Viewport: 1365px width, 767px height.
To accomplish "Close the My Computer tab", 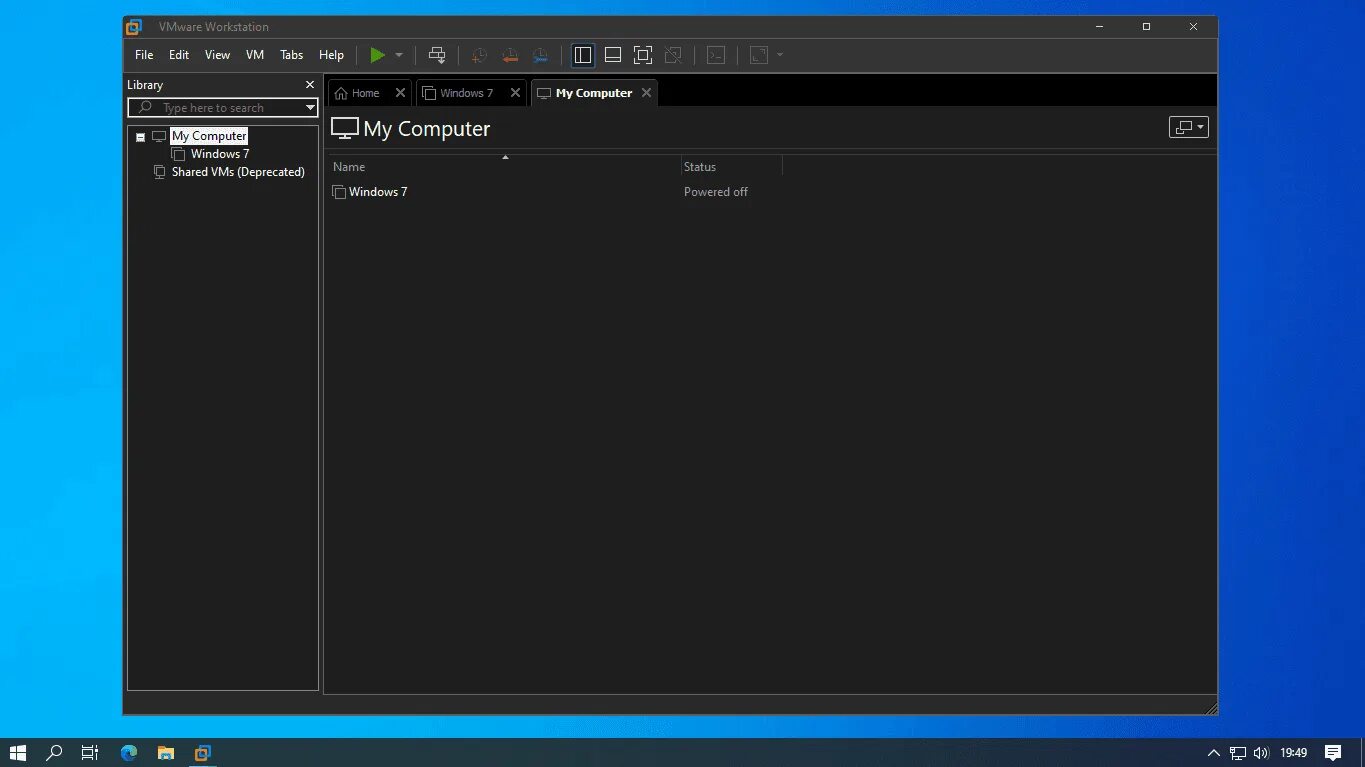I will coord(646,93).
